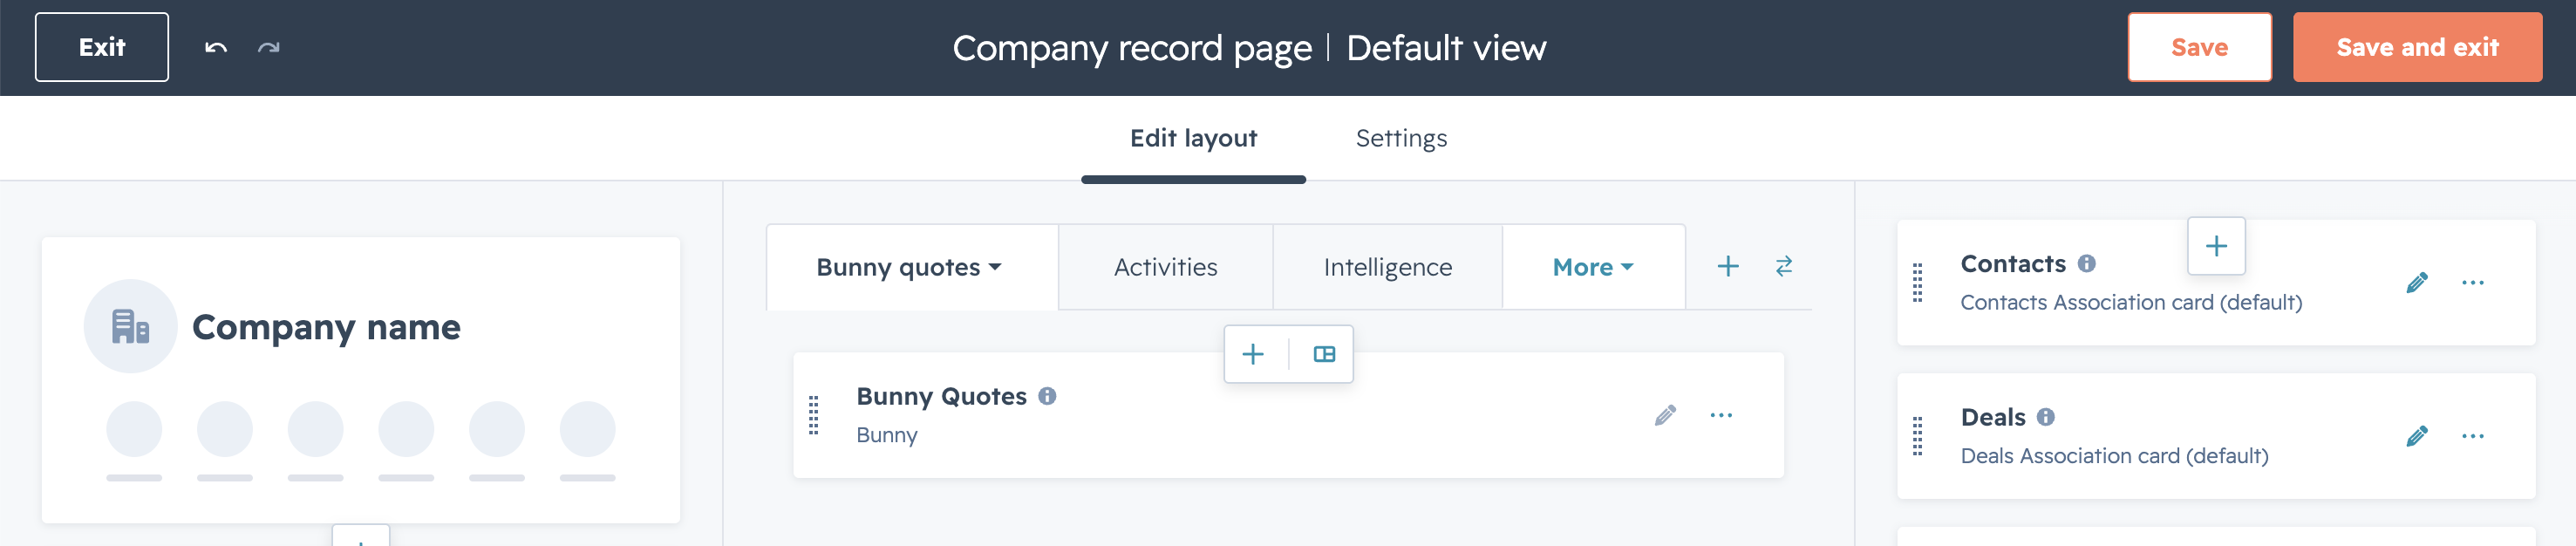Screen dimensions: 2576x546
Task: Click the Deals info icon
Action: [x=2045, y=417]
